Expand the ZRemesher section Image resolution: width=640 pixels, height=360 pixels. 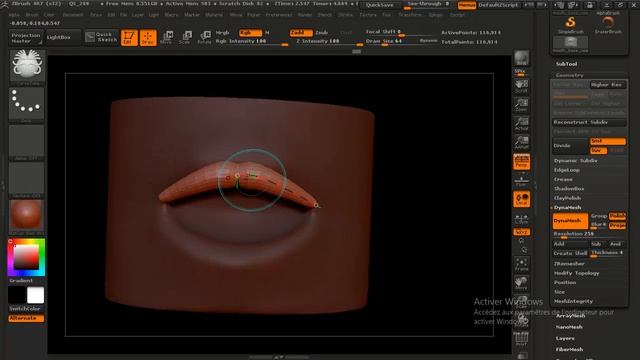point(569,264)
